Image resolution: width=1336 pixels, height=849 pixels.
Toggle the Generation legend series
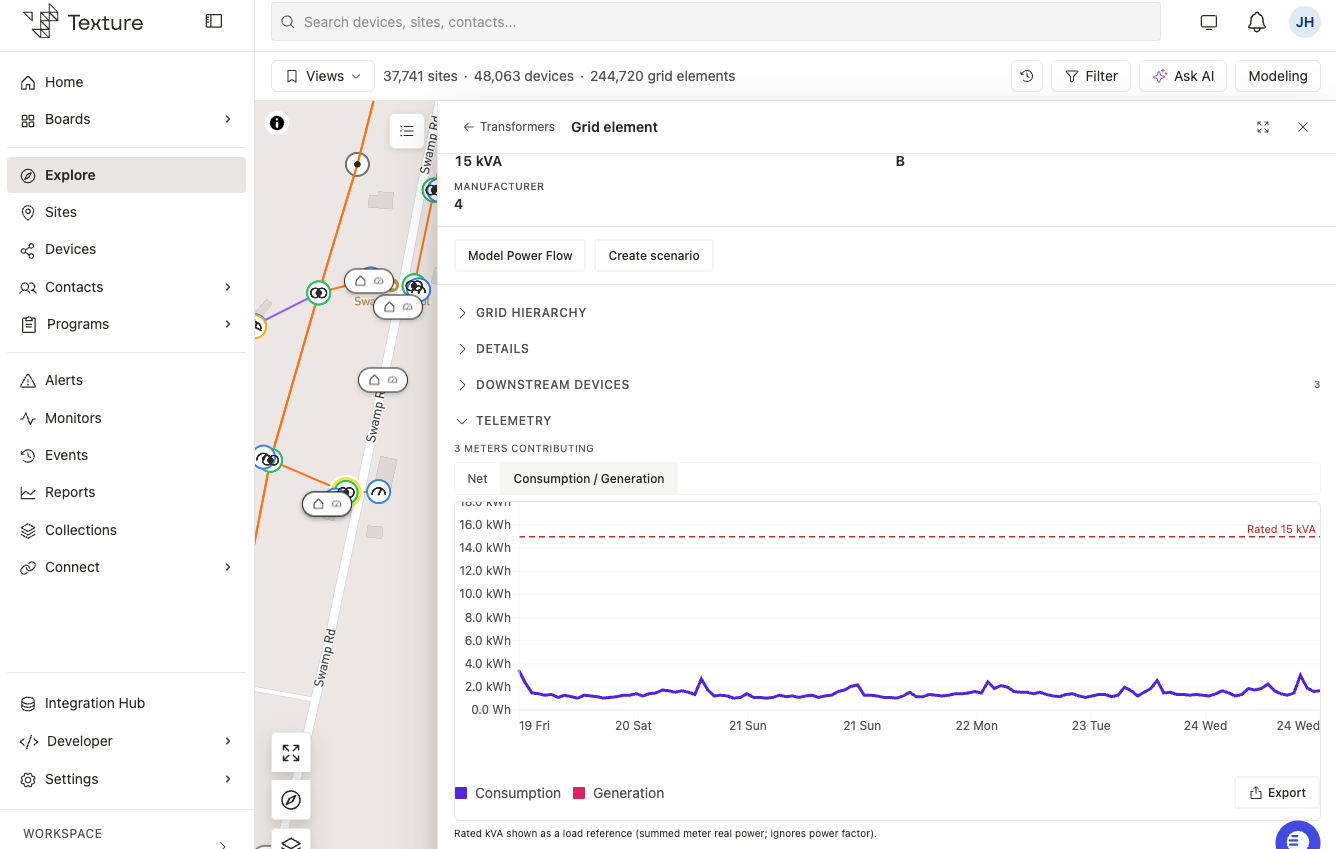(x=619, y=793)
